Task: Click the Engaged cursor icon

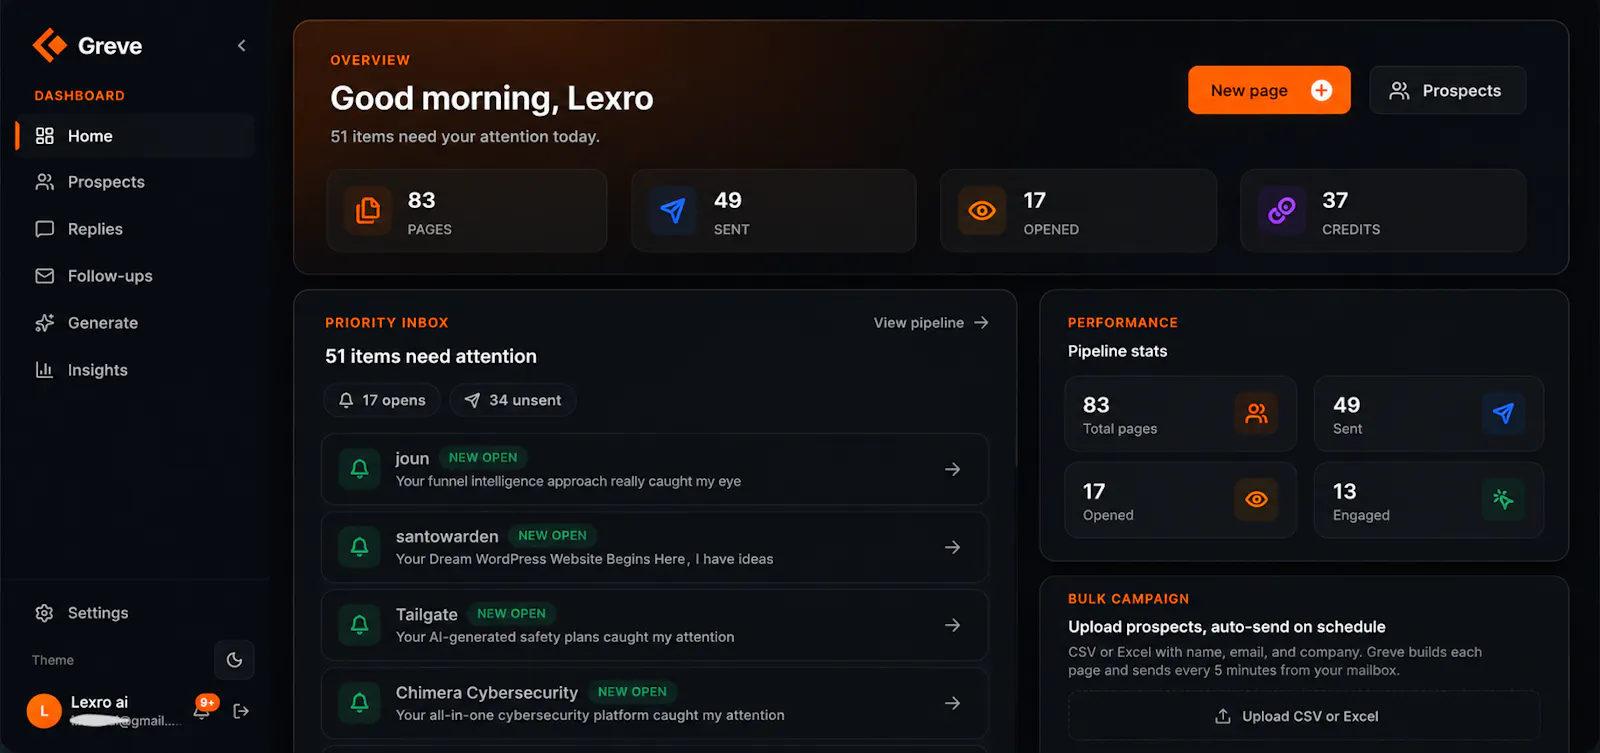Action: pyautogui.click(x=1503, y=499)
